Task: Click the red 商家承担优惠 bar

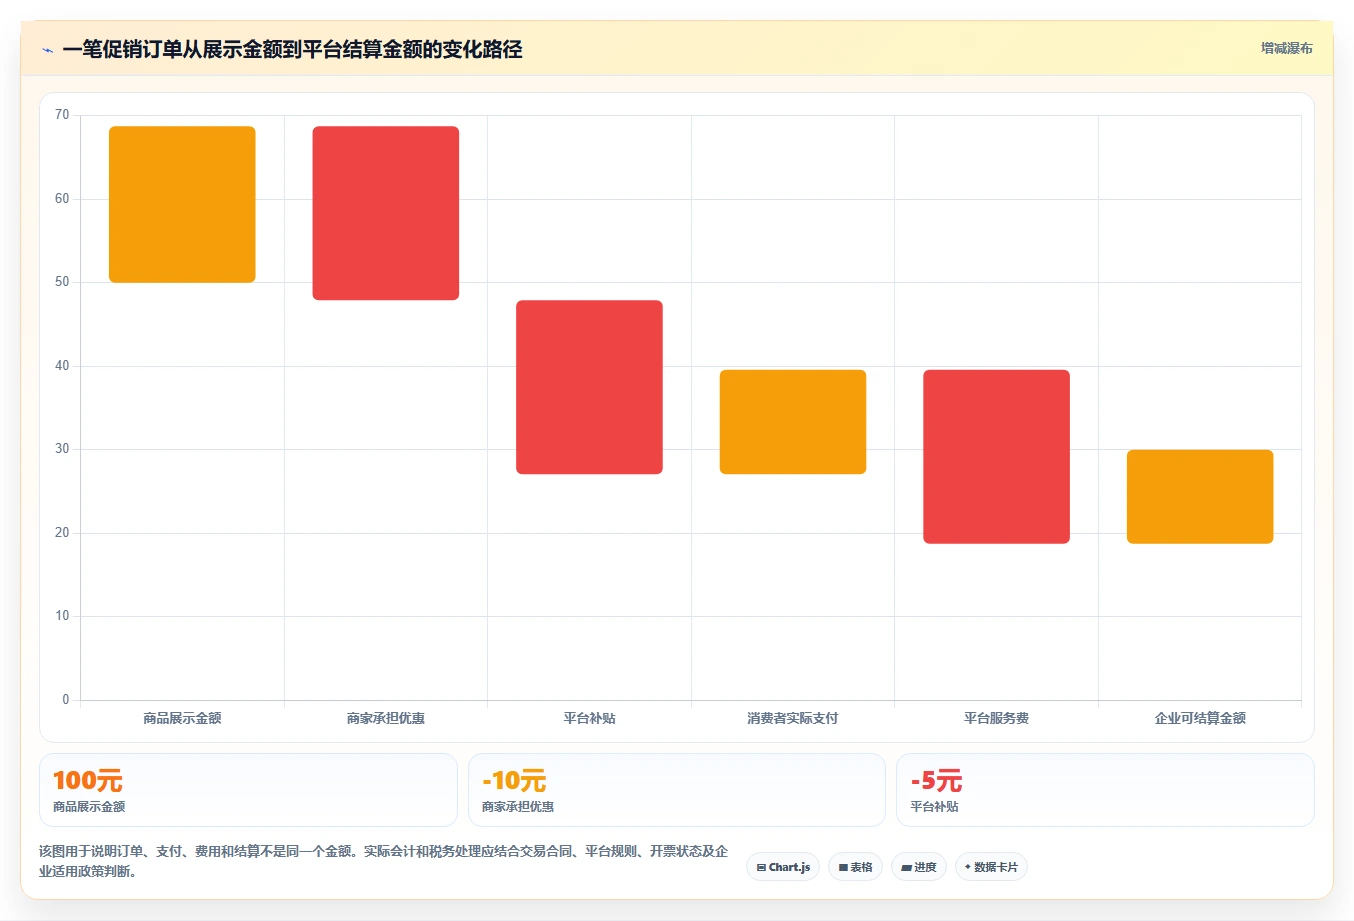Action: point(386,213)
